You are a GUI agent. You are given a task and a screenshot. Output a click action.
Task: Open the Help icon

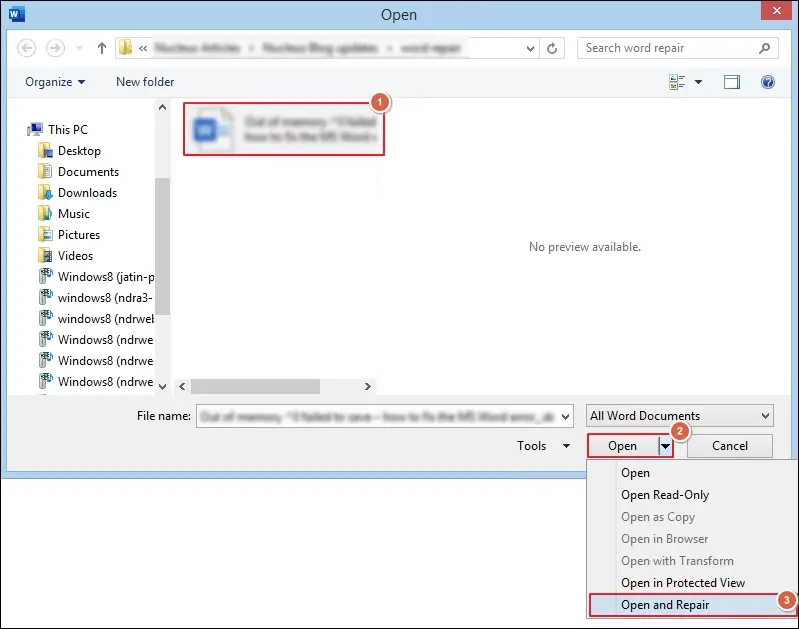[x=767, y=82]
